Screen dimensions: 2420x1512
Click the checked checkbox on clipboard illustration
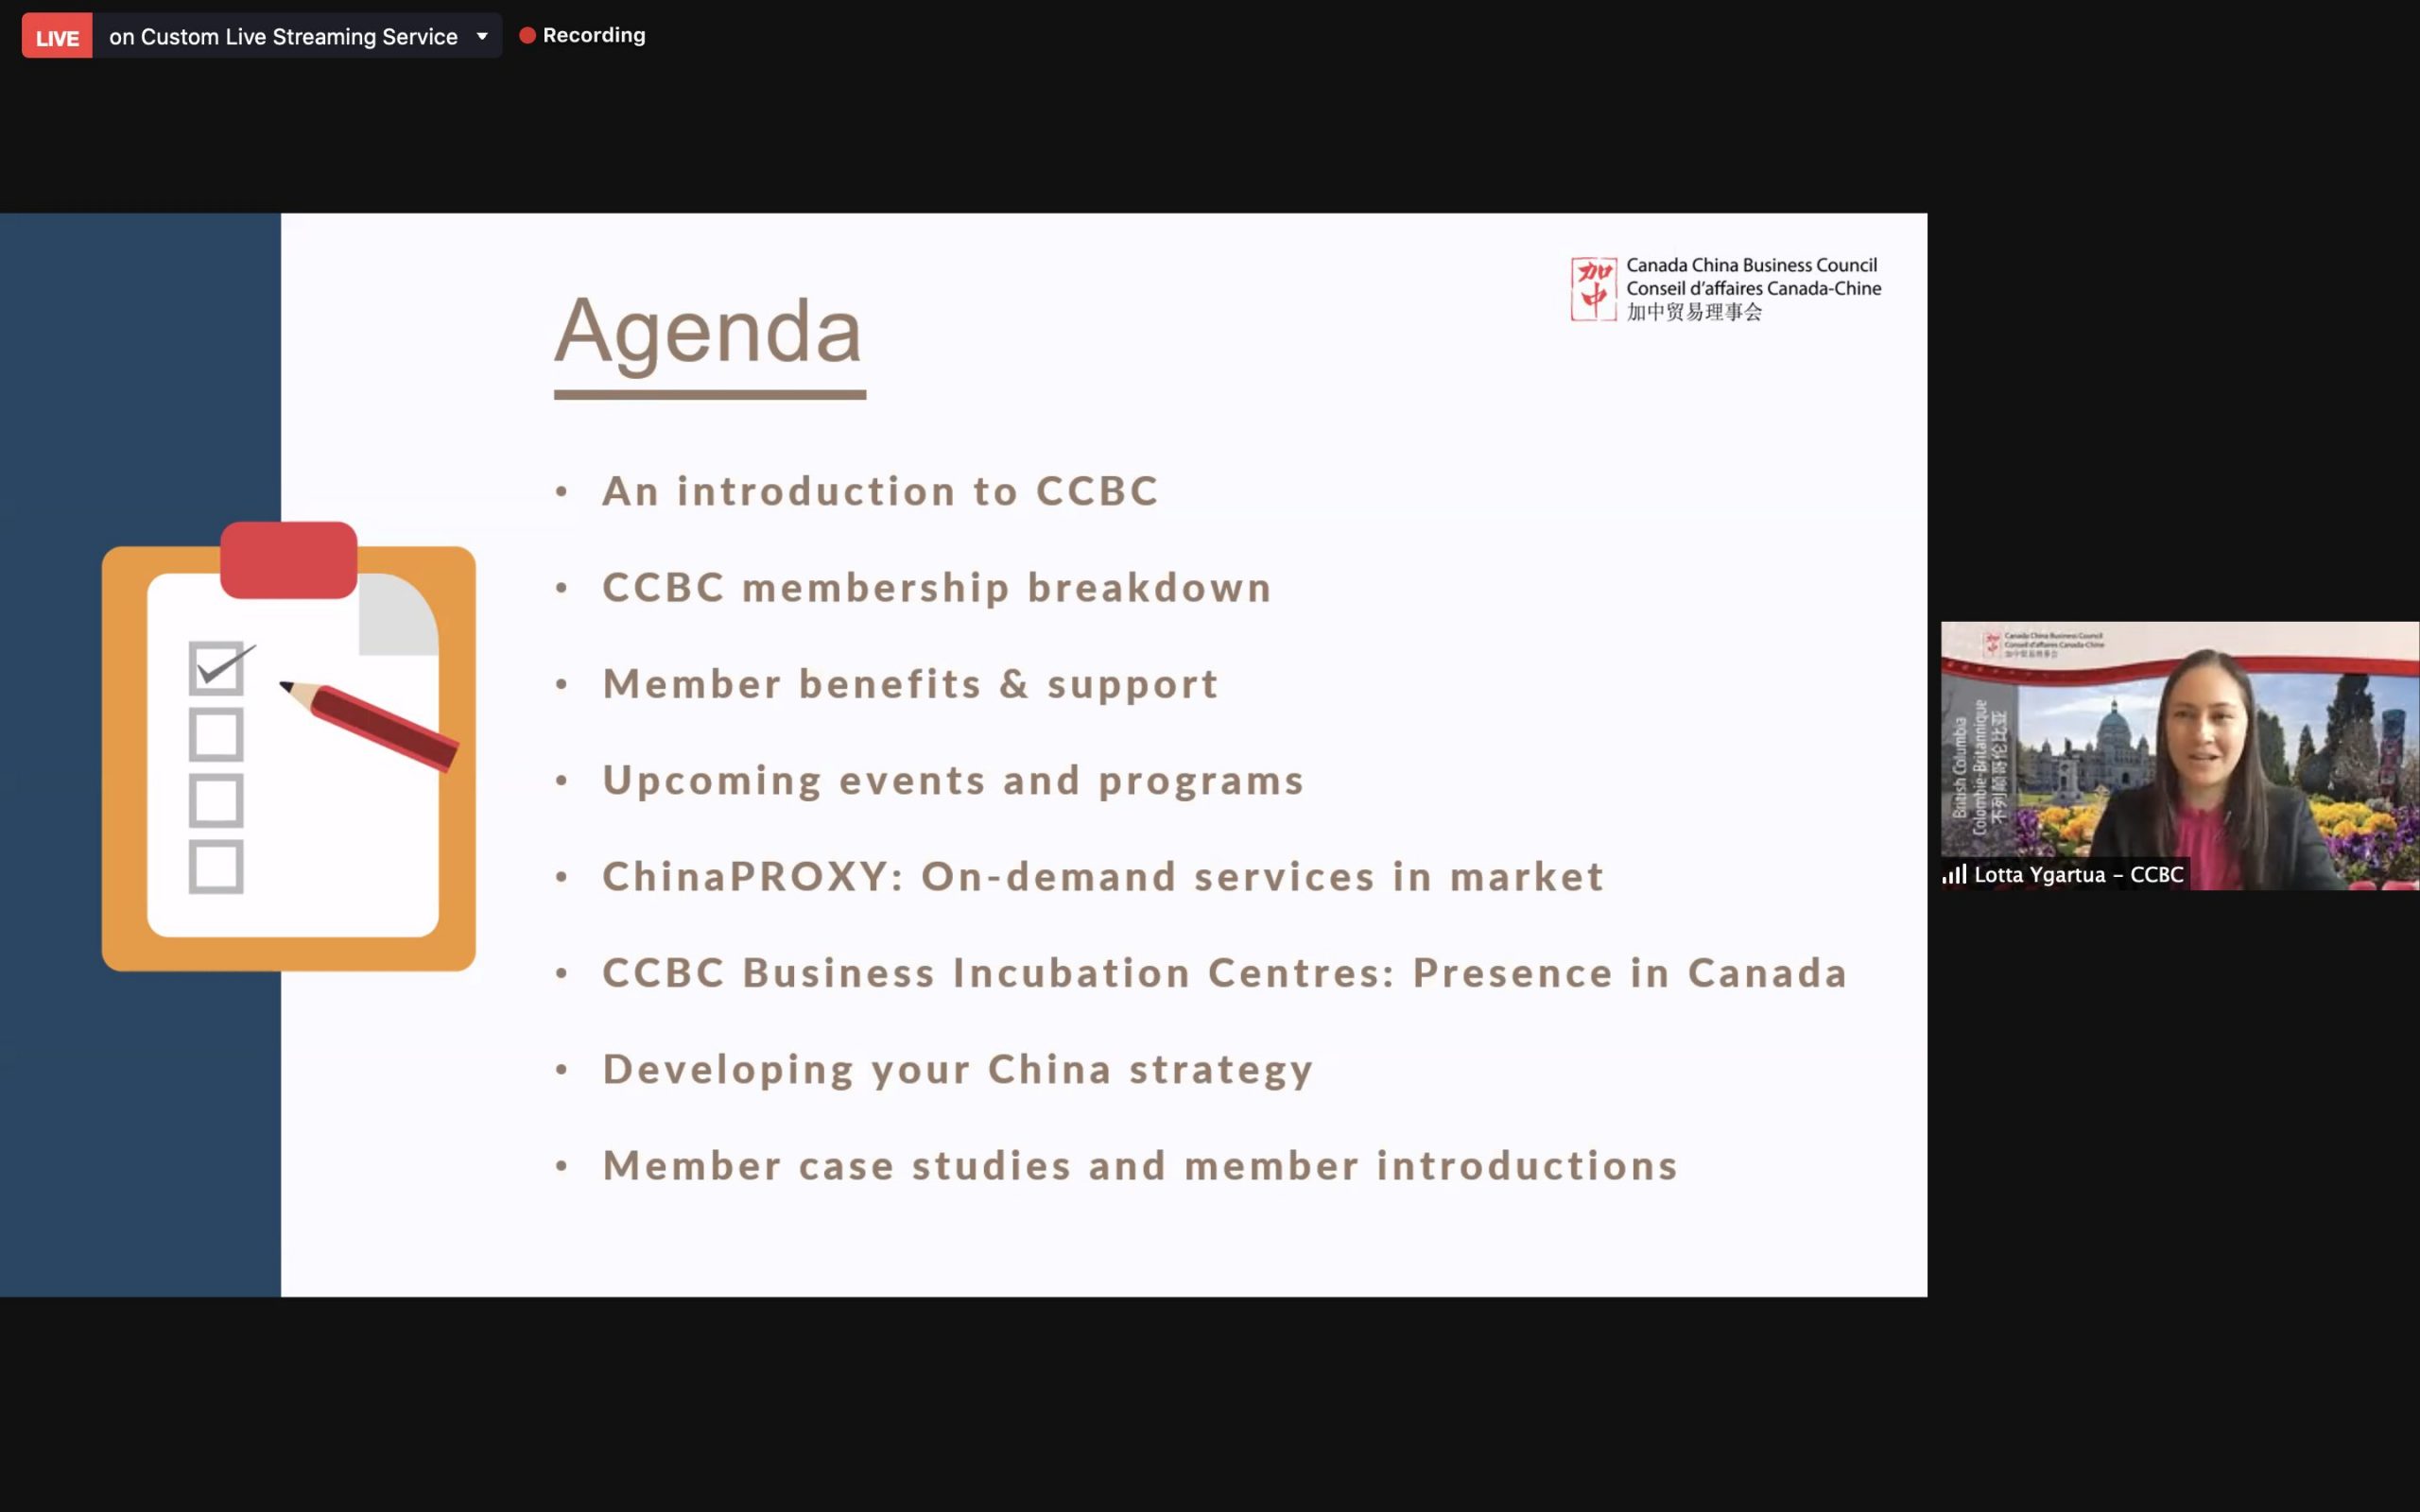[216, 668]
